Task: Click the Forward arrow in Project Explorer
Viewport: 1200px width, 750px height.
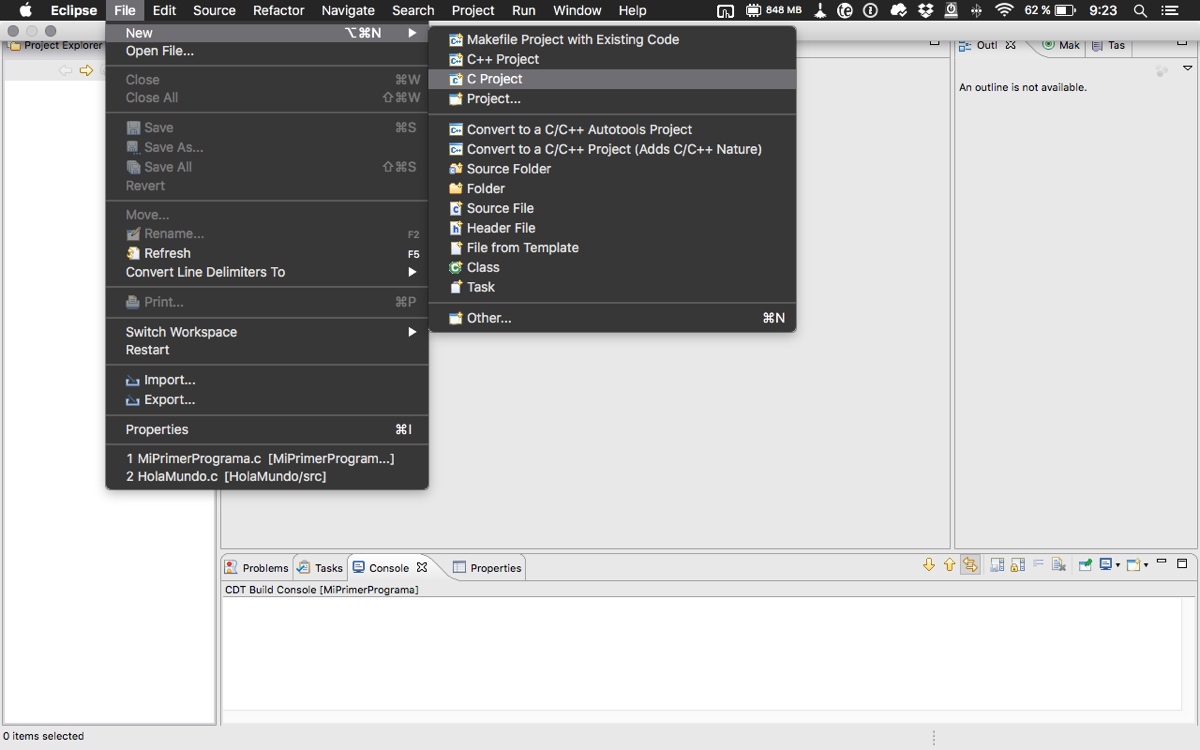Action: pyautogui.click(x=86, y=70)
